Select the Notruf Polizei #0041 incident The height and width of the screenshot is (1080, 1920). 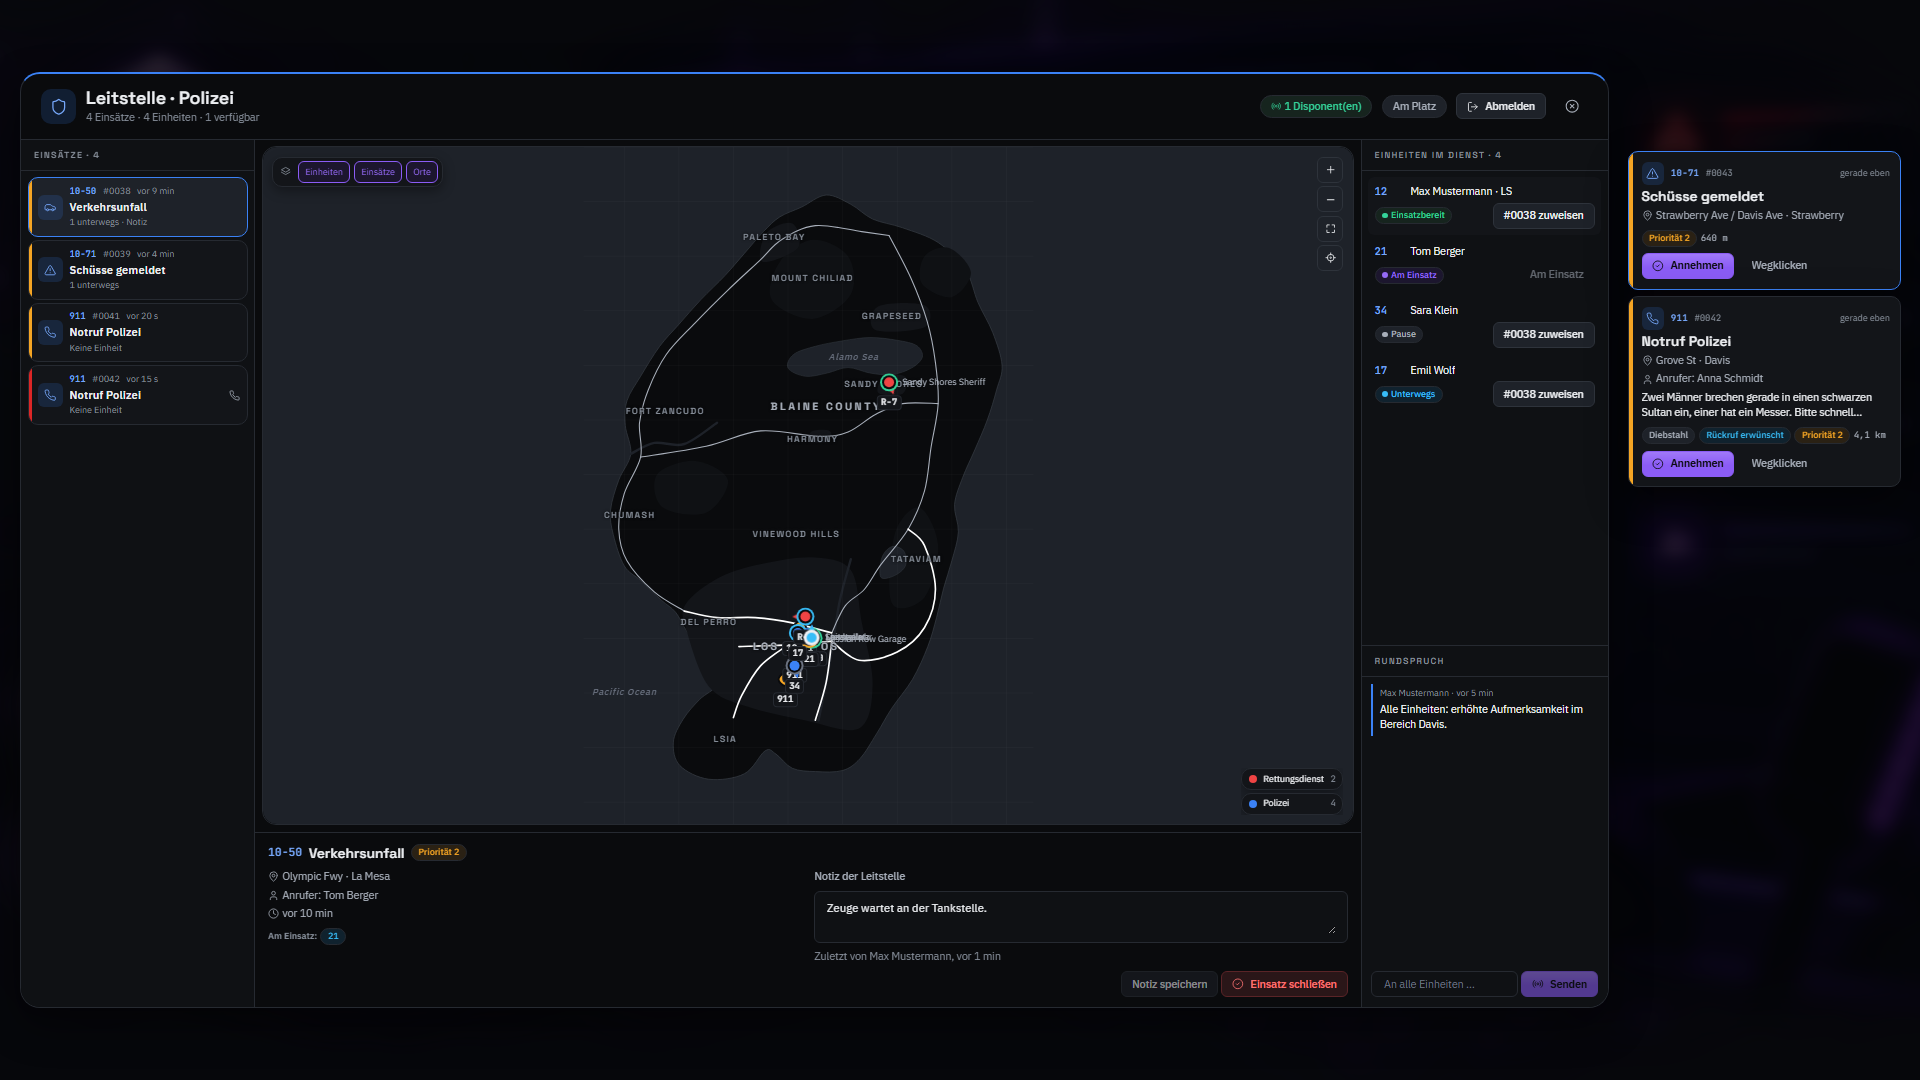tap(138, 332)
